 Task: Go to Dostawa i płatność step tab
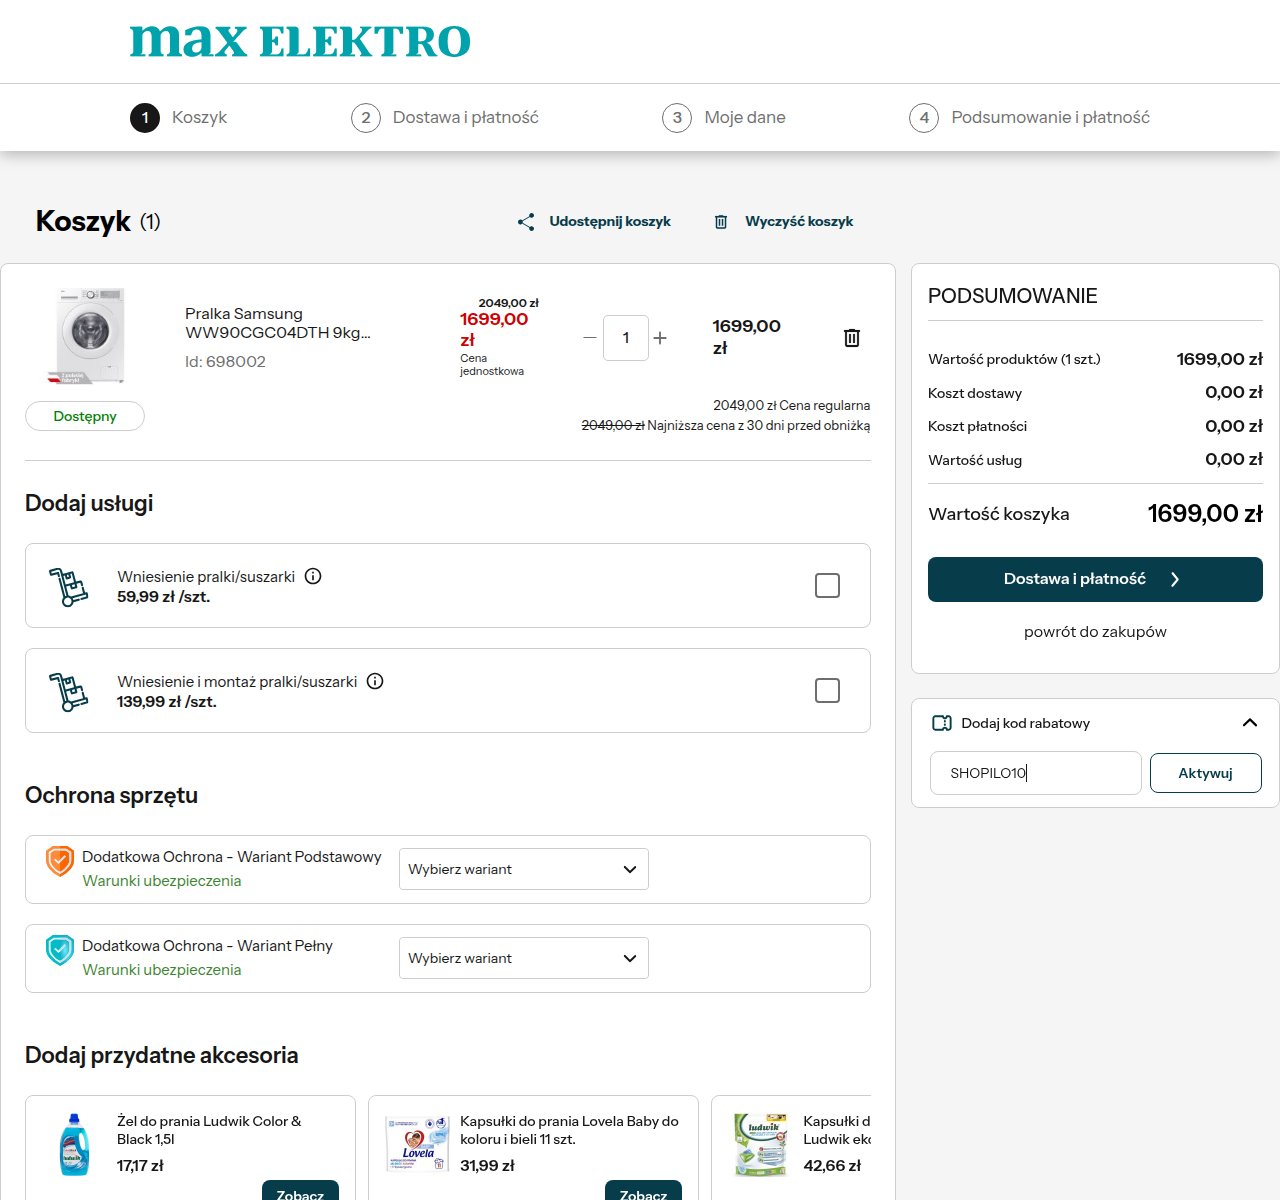(445, 118)
